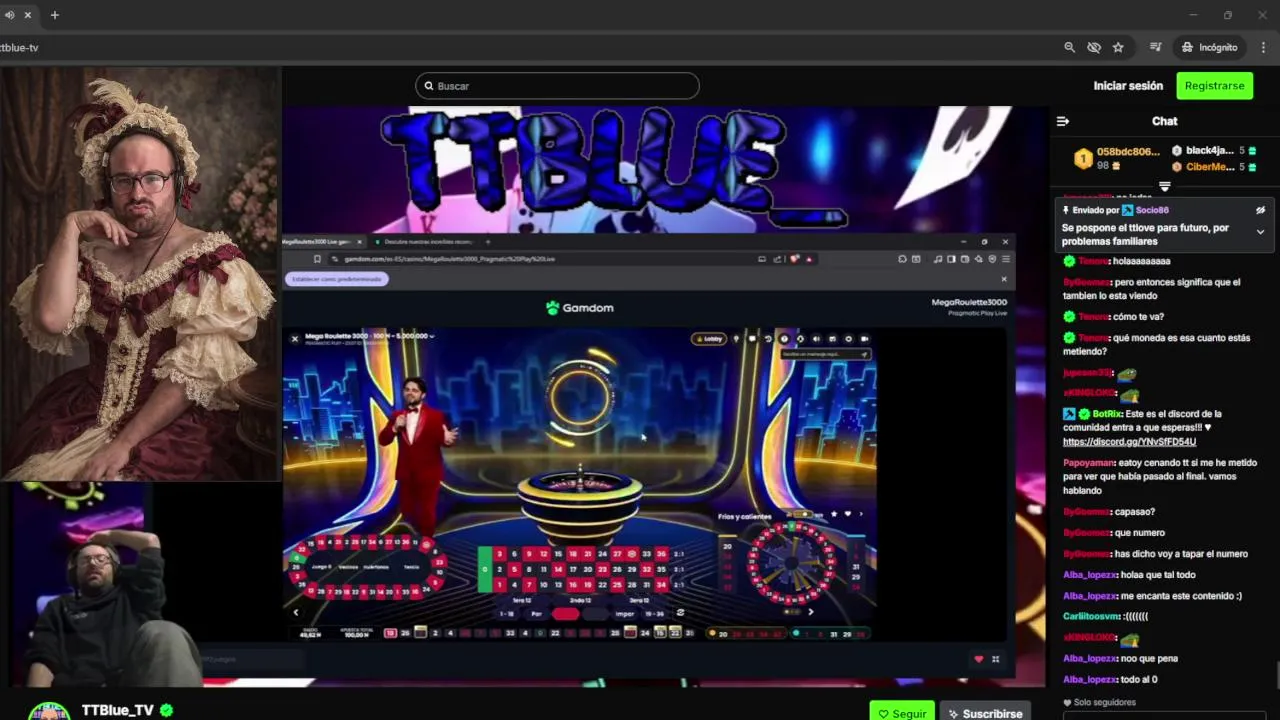Screen dimensions: 1280x720
Task: Click the Suscribirse button
Action: pos(985,713)
